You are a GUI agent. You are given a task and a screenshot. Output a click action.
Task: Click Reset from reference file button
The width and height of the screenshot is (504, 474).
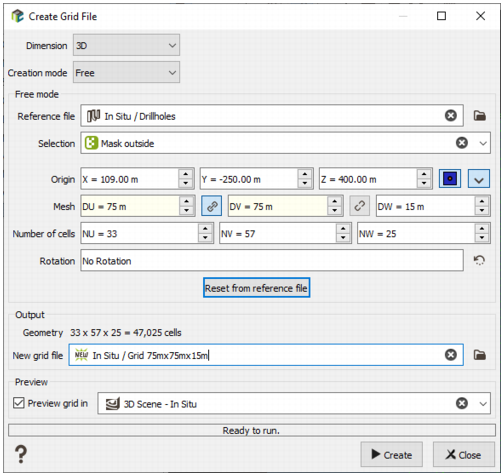point(256,288)
